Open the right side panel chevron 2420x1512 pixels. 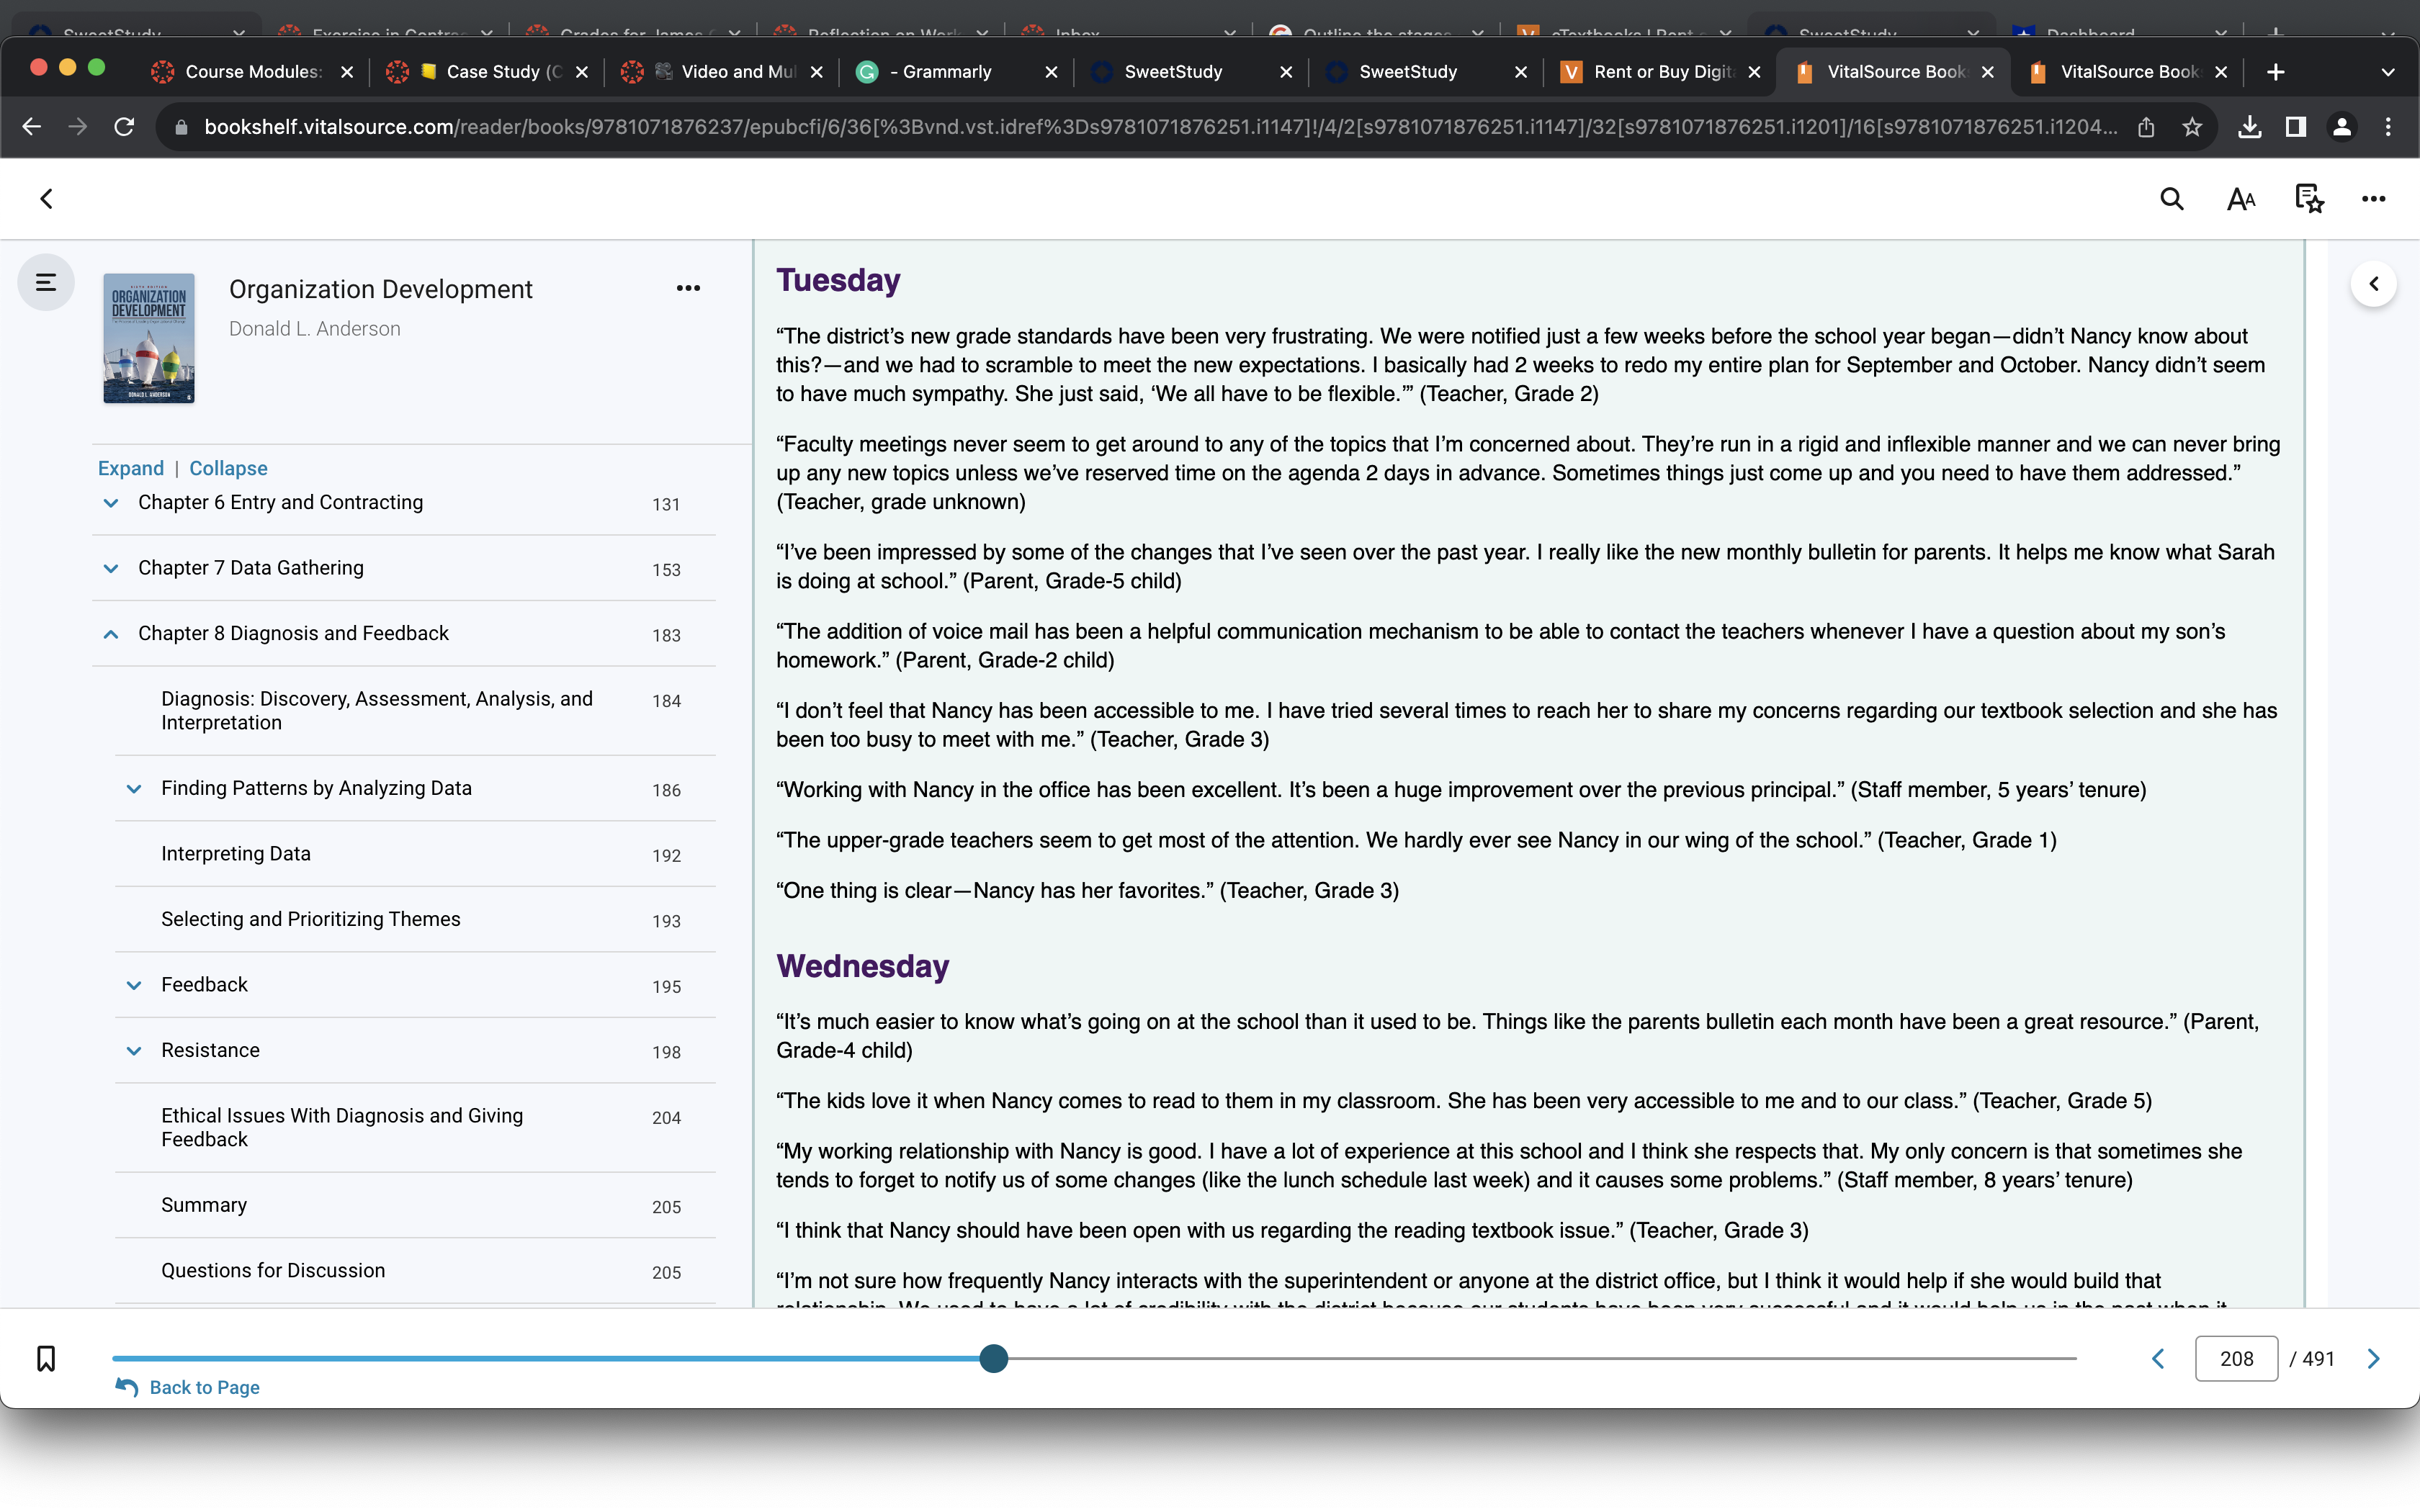pos(2374,284)
